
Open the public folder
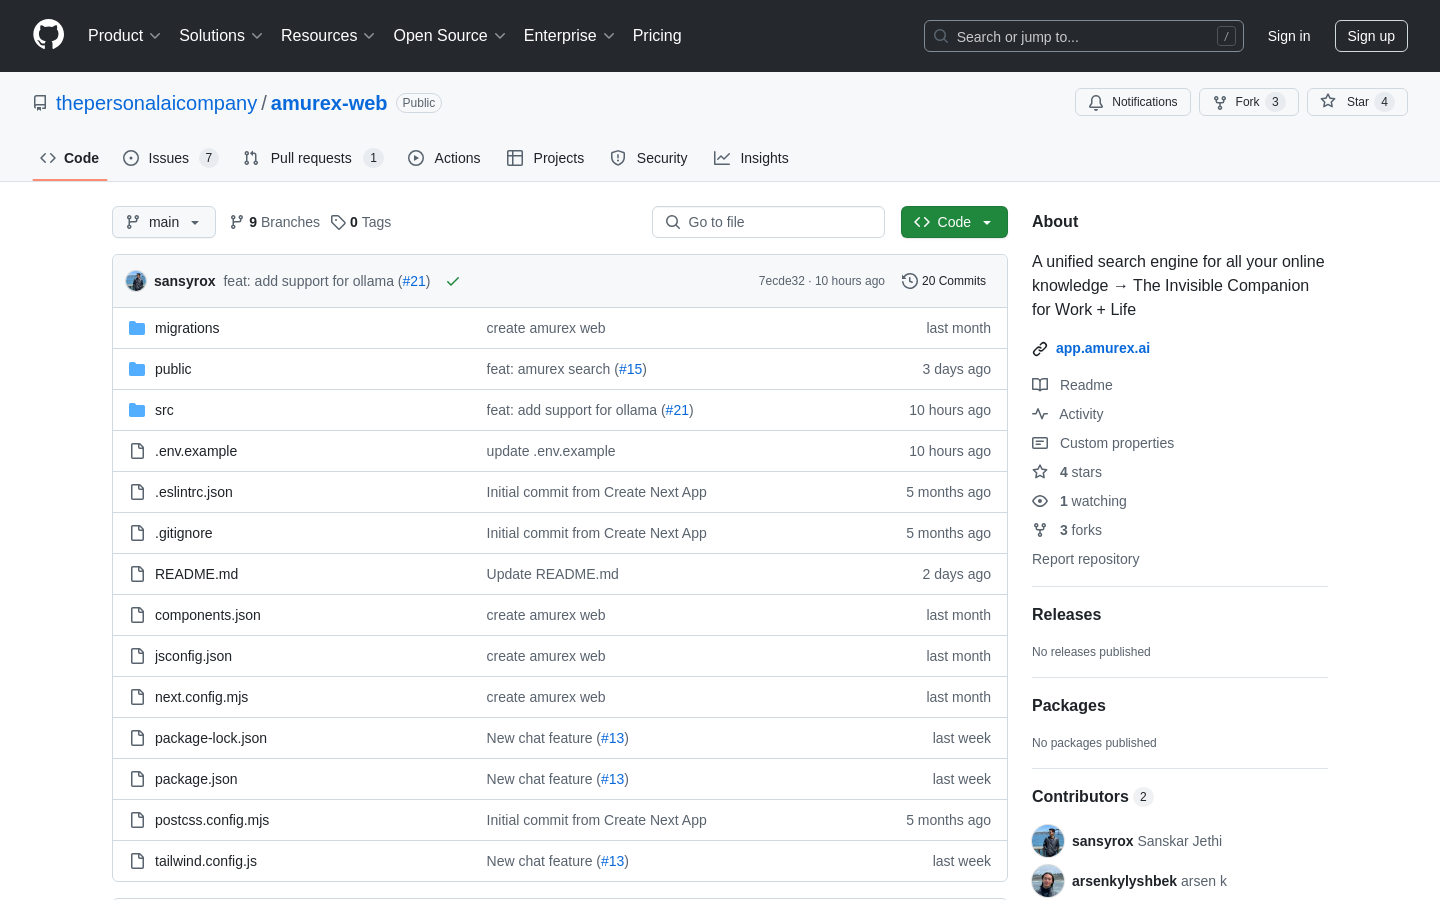coord(173,369)
